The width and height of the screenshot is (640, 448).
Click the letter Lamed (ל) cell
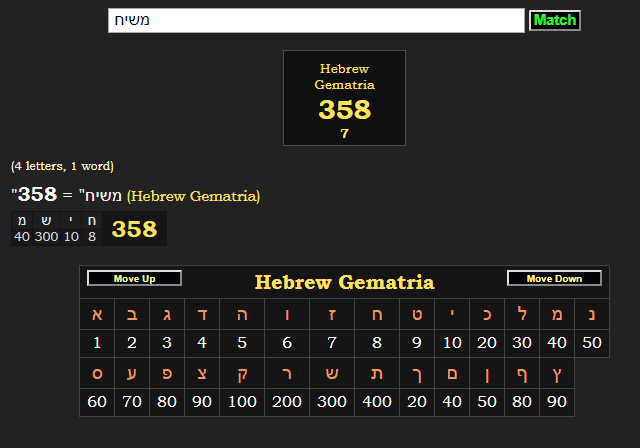(521, 315)
